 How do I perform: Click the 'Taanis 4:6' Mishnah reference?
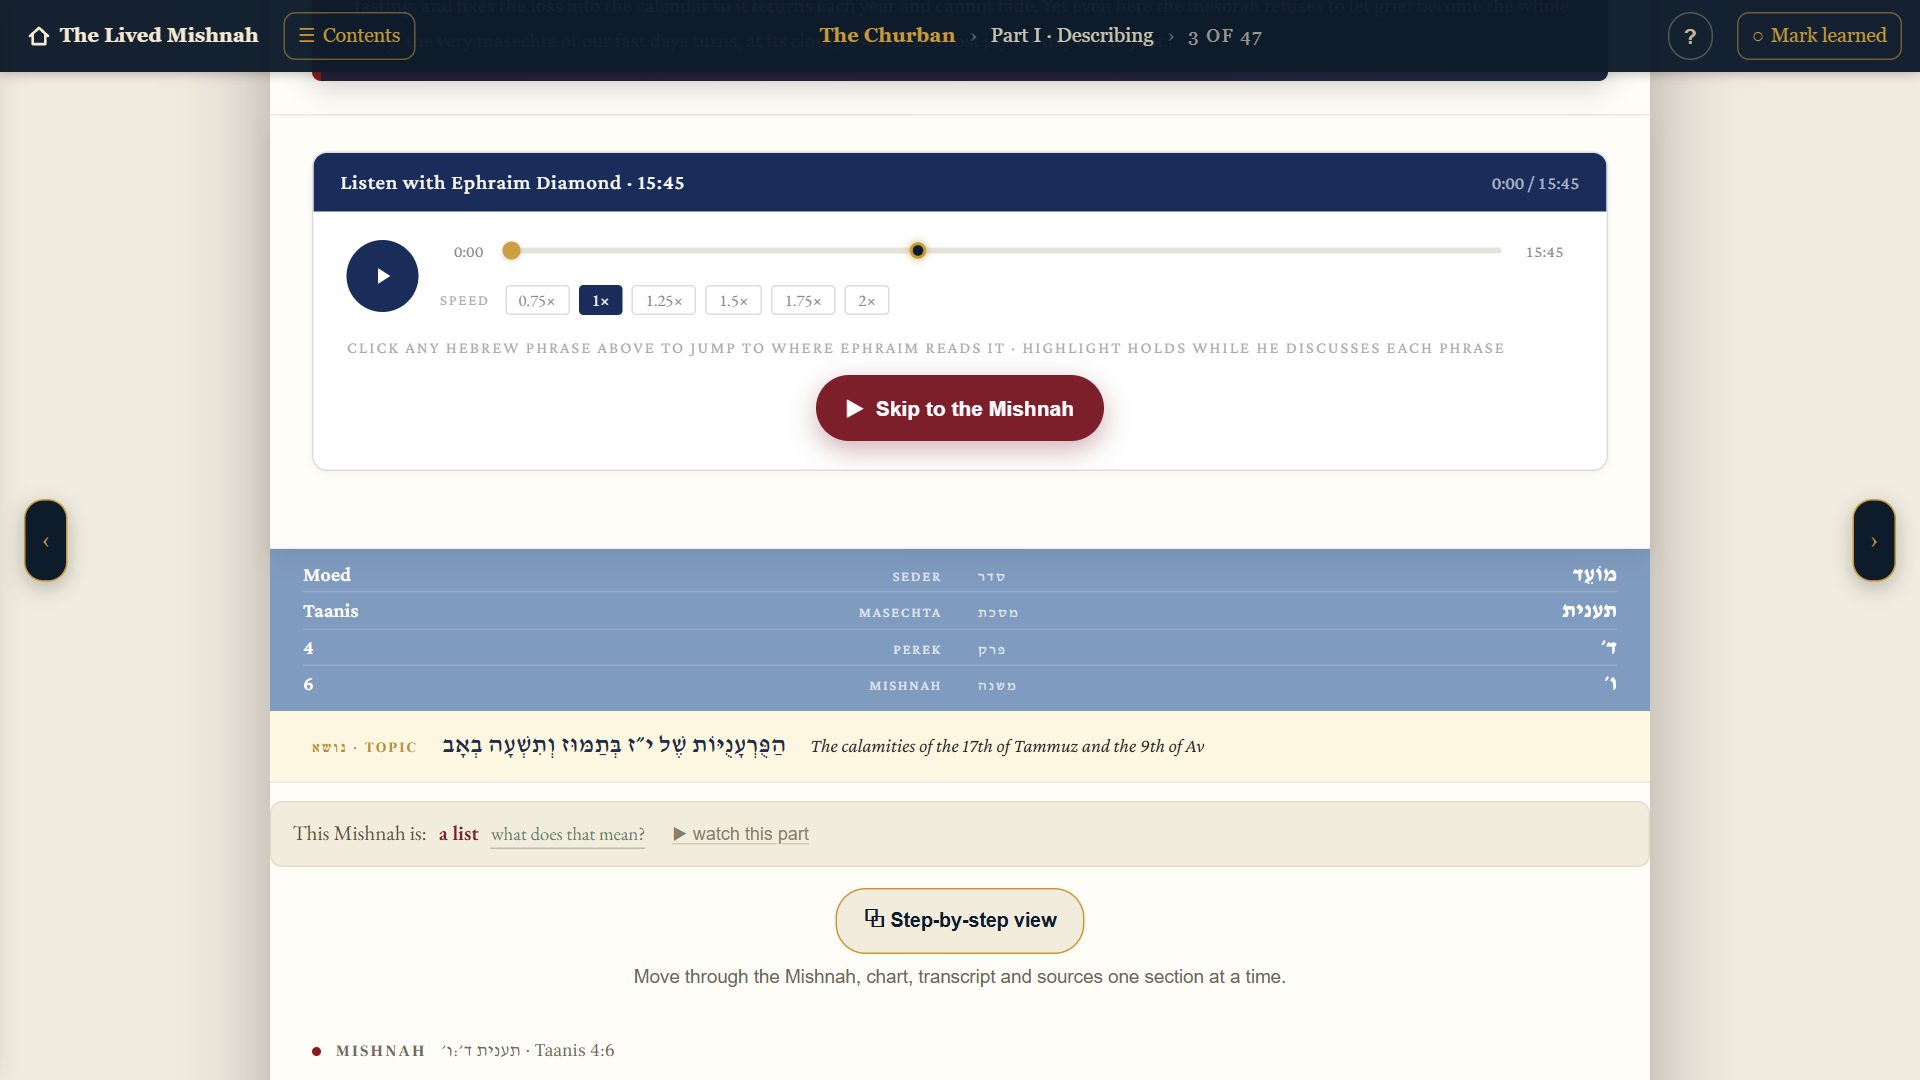(574, 1051)
